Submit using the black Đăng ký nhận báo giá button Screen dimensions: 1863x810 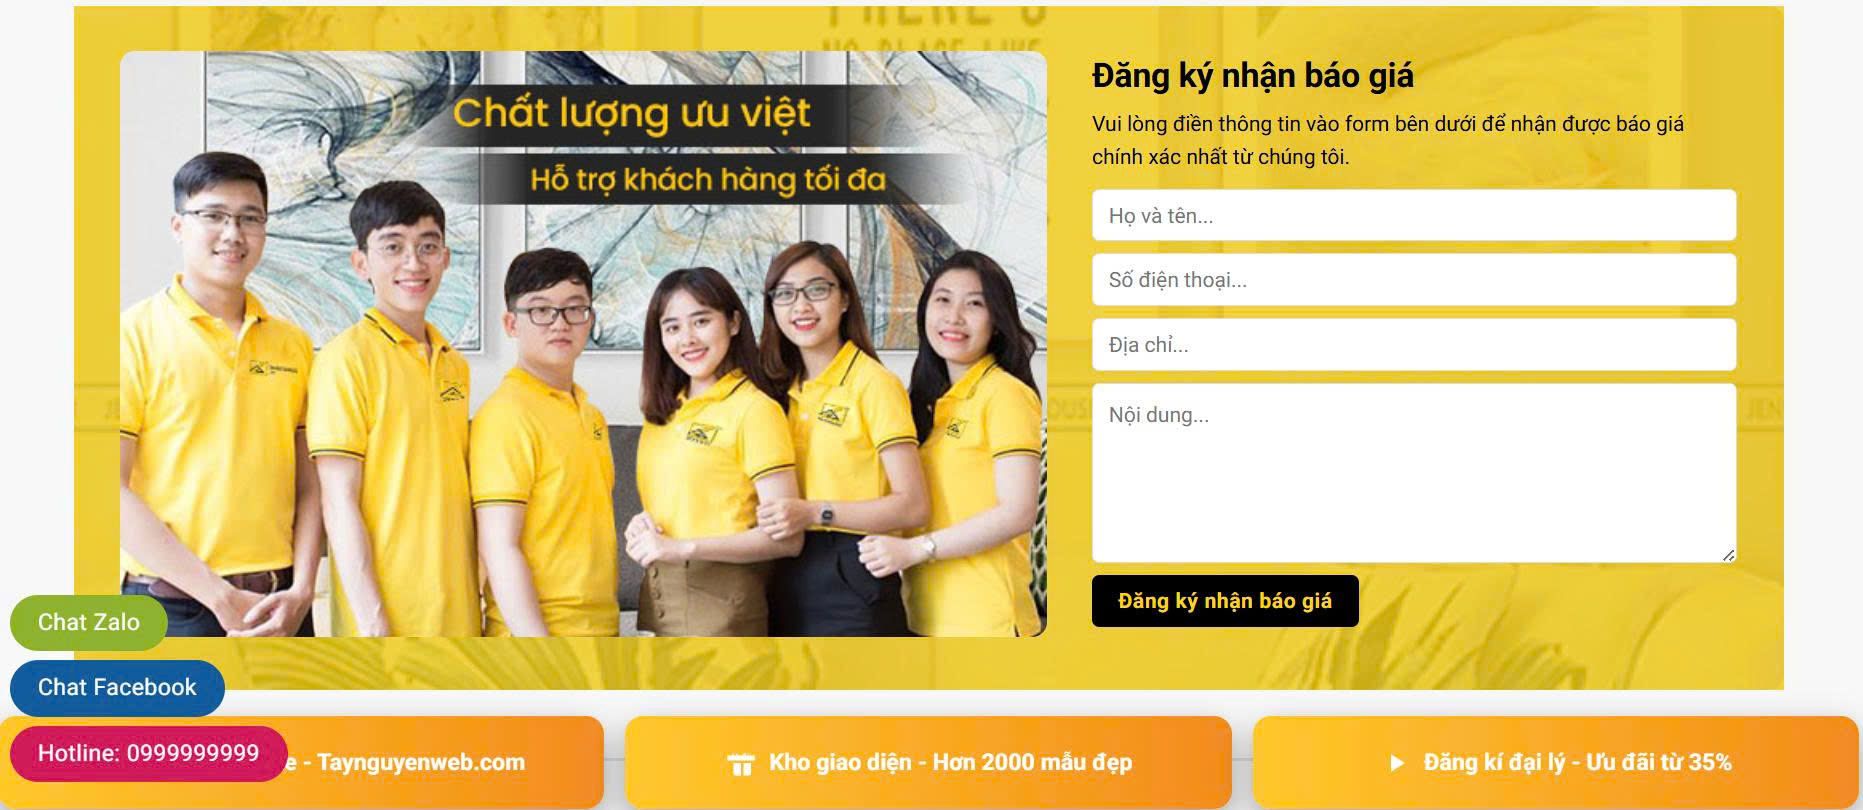coord(1225,601)
